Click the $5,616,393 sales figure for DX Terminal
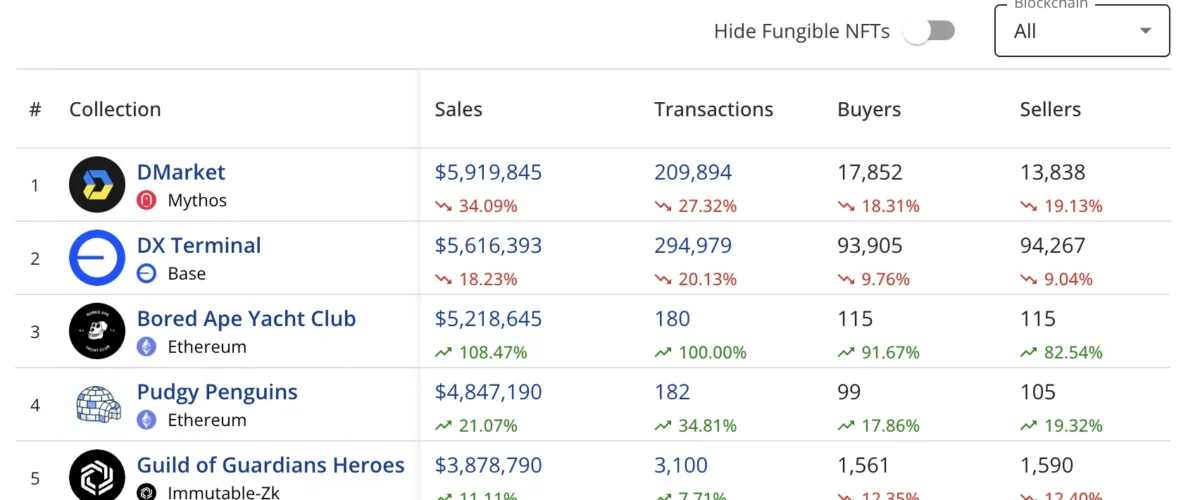1200x500 pixels. (488, 245)
